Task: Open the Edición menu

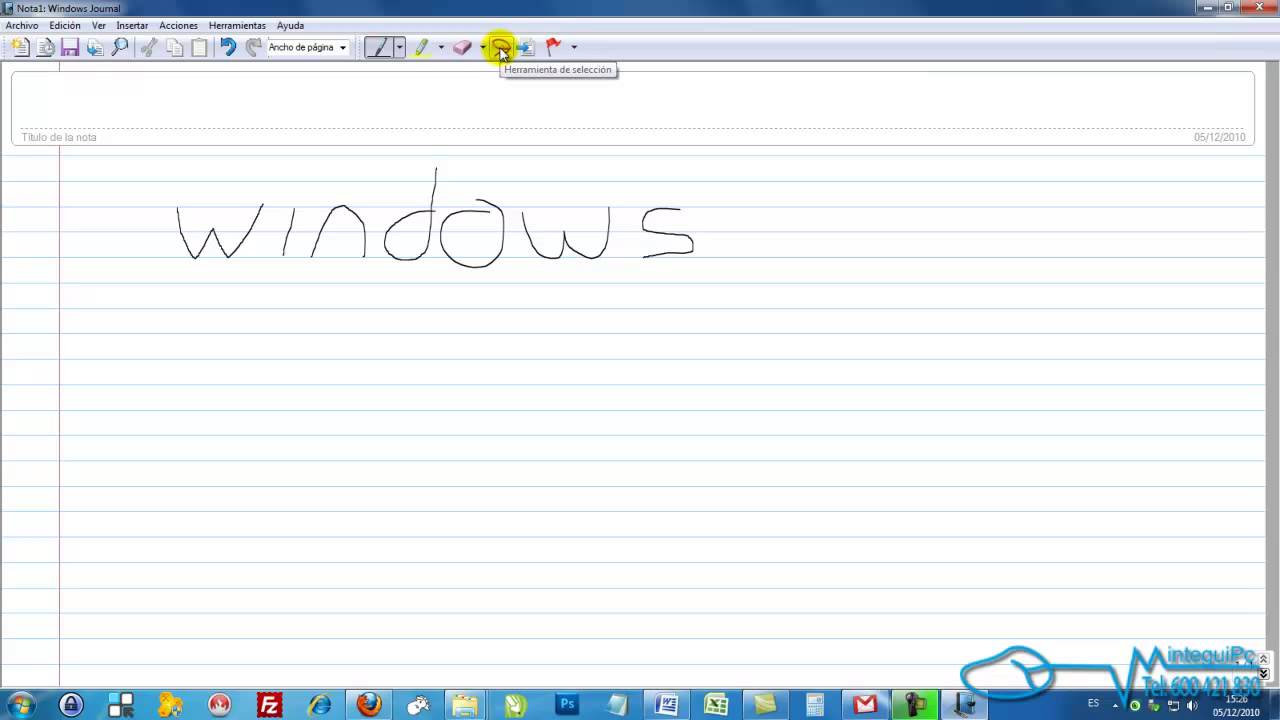Action: [x=65, y=25]
